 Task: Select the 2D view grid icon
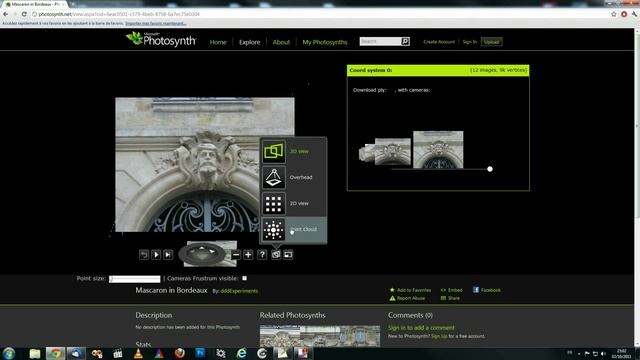pos(273,203)
